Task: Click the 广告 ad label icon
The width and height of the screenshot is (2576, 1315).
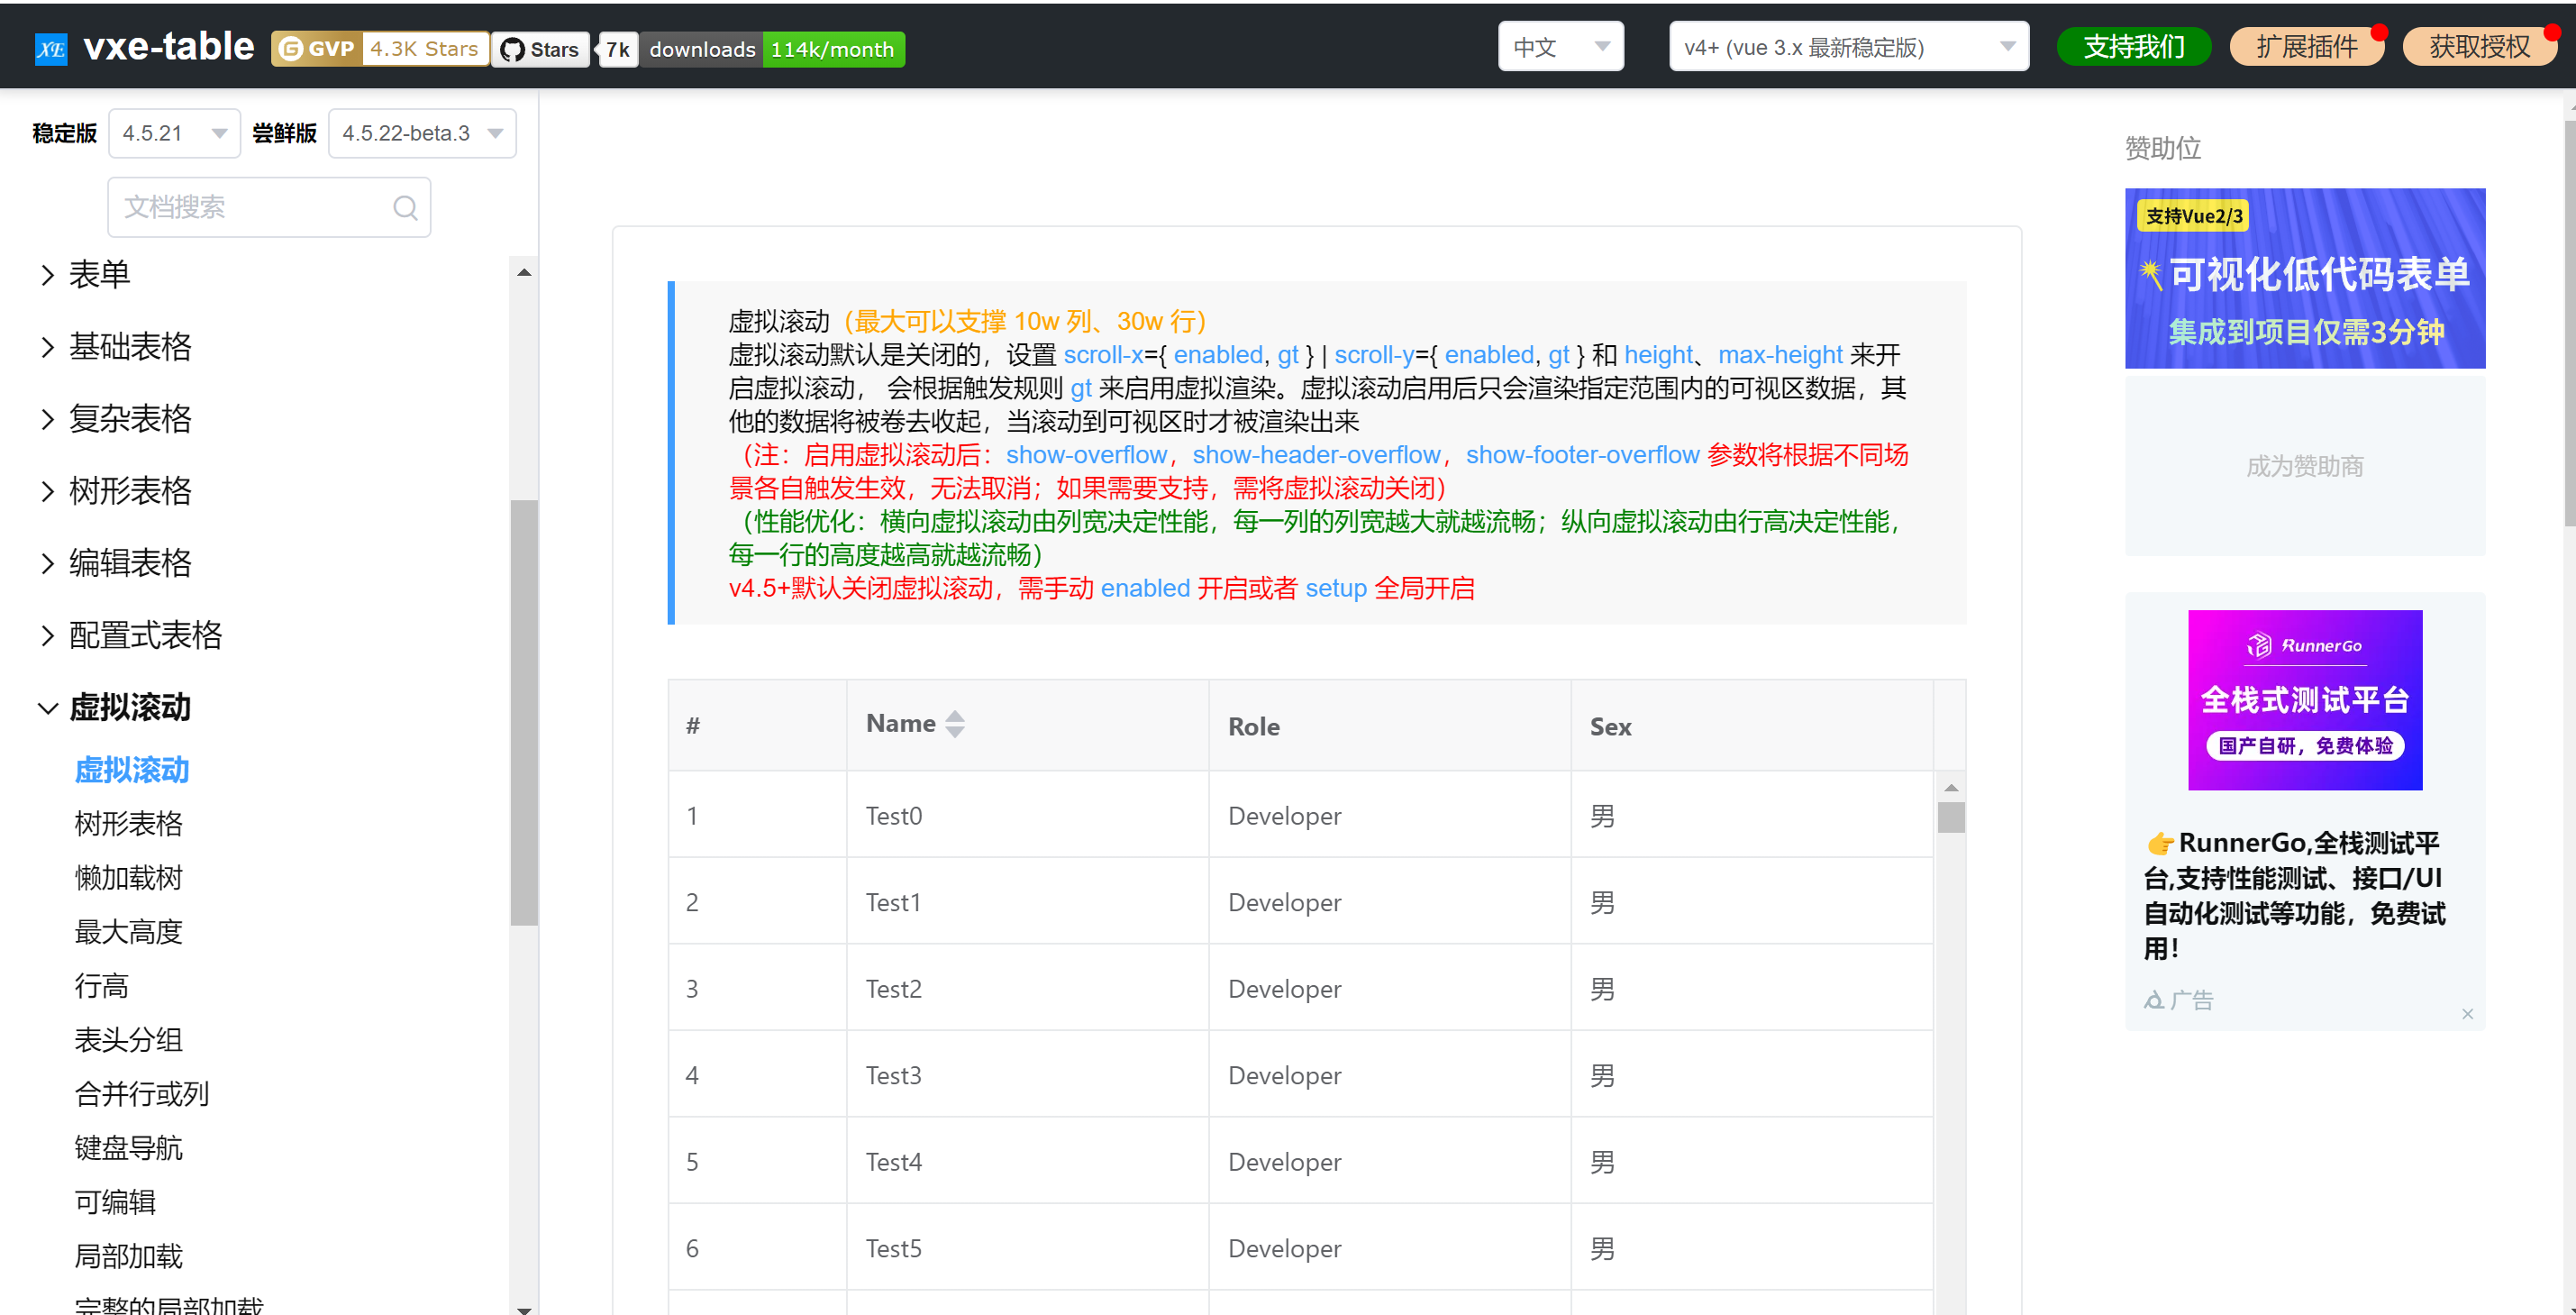Action: pos(2154,999)
